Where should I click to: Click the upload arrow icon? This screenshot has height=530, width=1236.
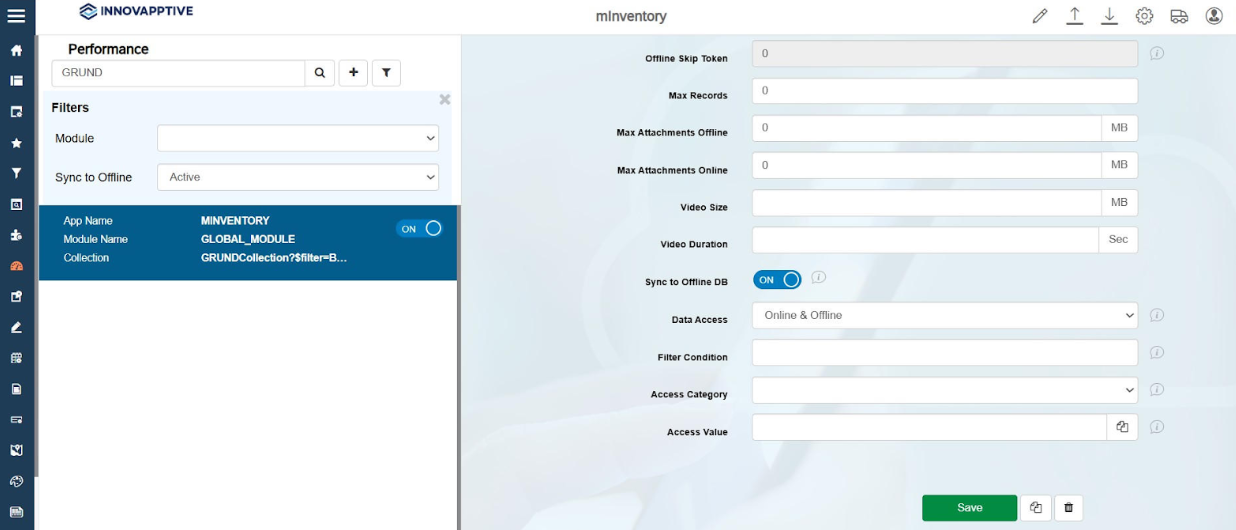1075,16
